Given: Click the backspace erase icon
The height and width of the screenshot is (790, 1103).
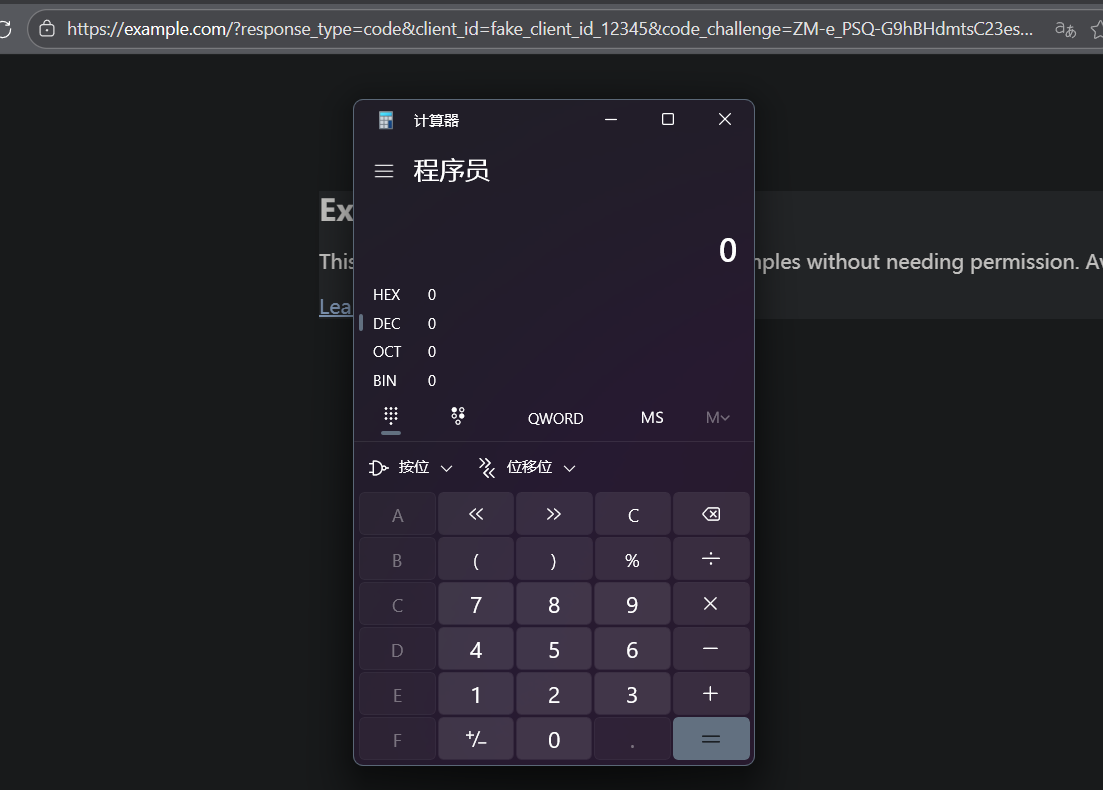Looking at the screenshot, I should click(x=711, y=513).
